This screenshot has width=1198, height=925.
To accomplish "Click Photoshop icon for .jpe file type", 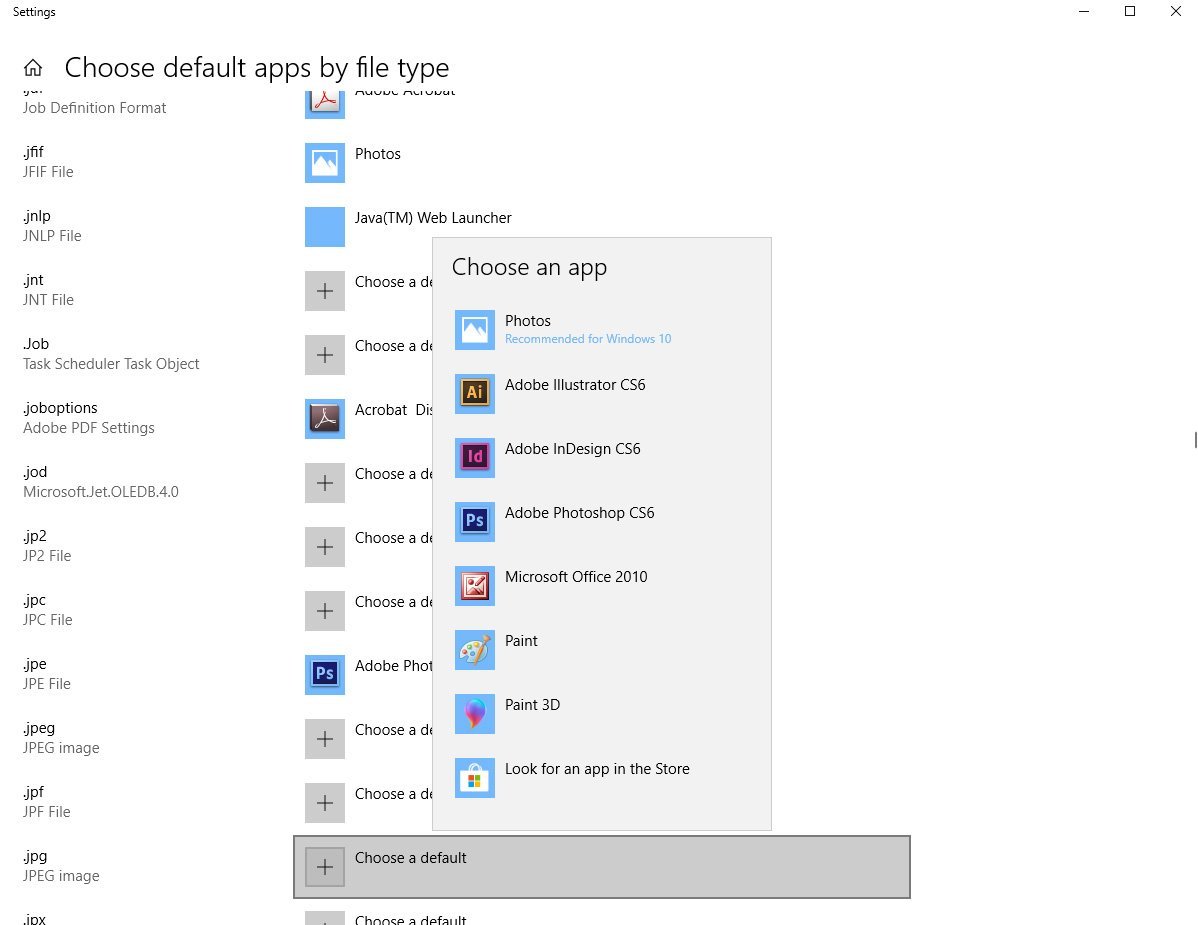I will [x=325, y=675].
